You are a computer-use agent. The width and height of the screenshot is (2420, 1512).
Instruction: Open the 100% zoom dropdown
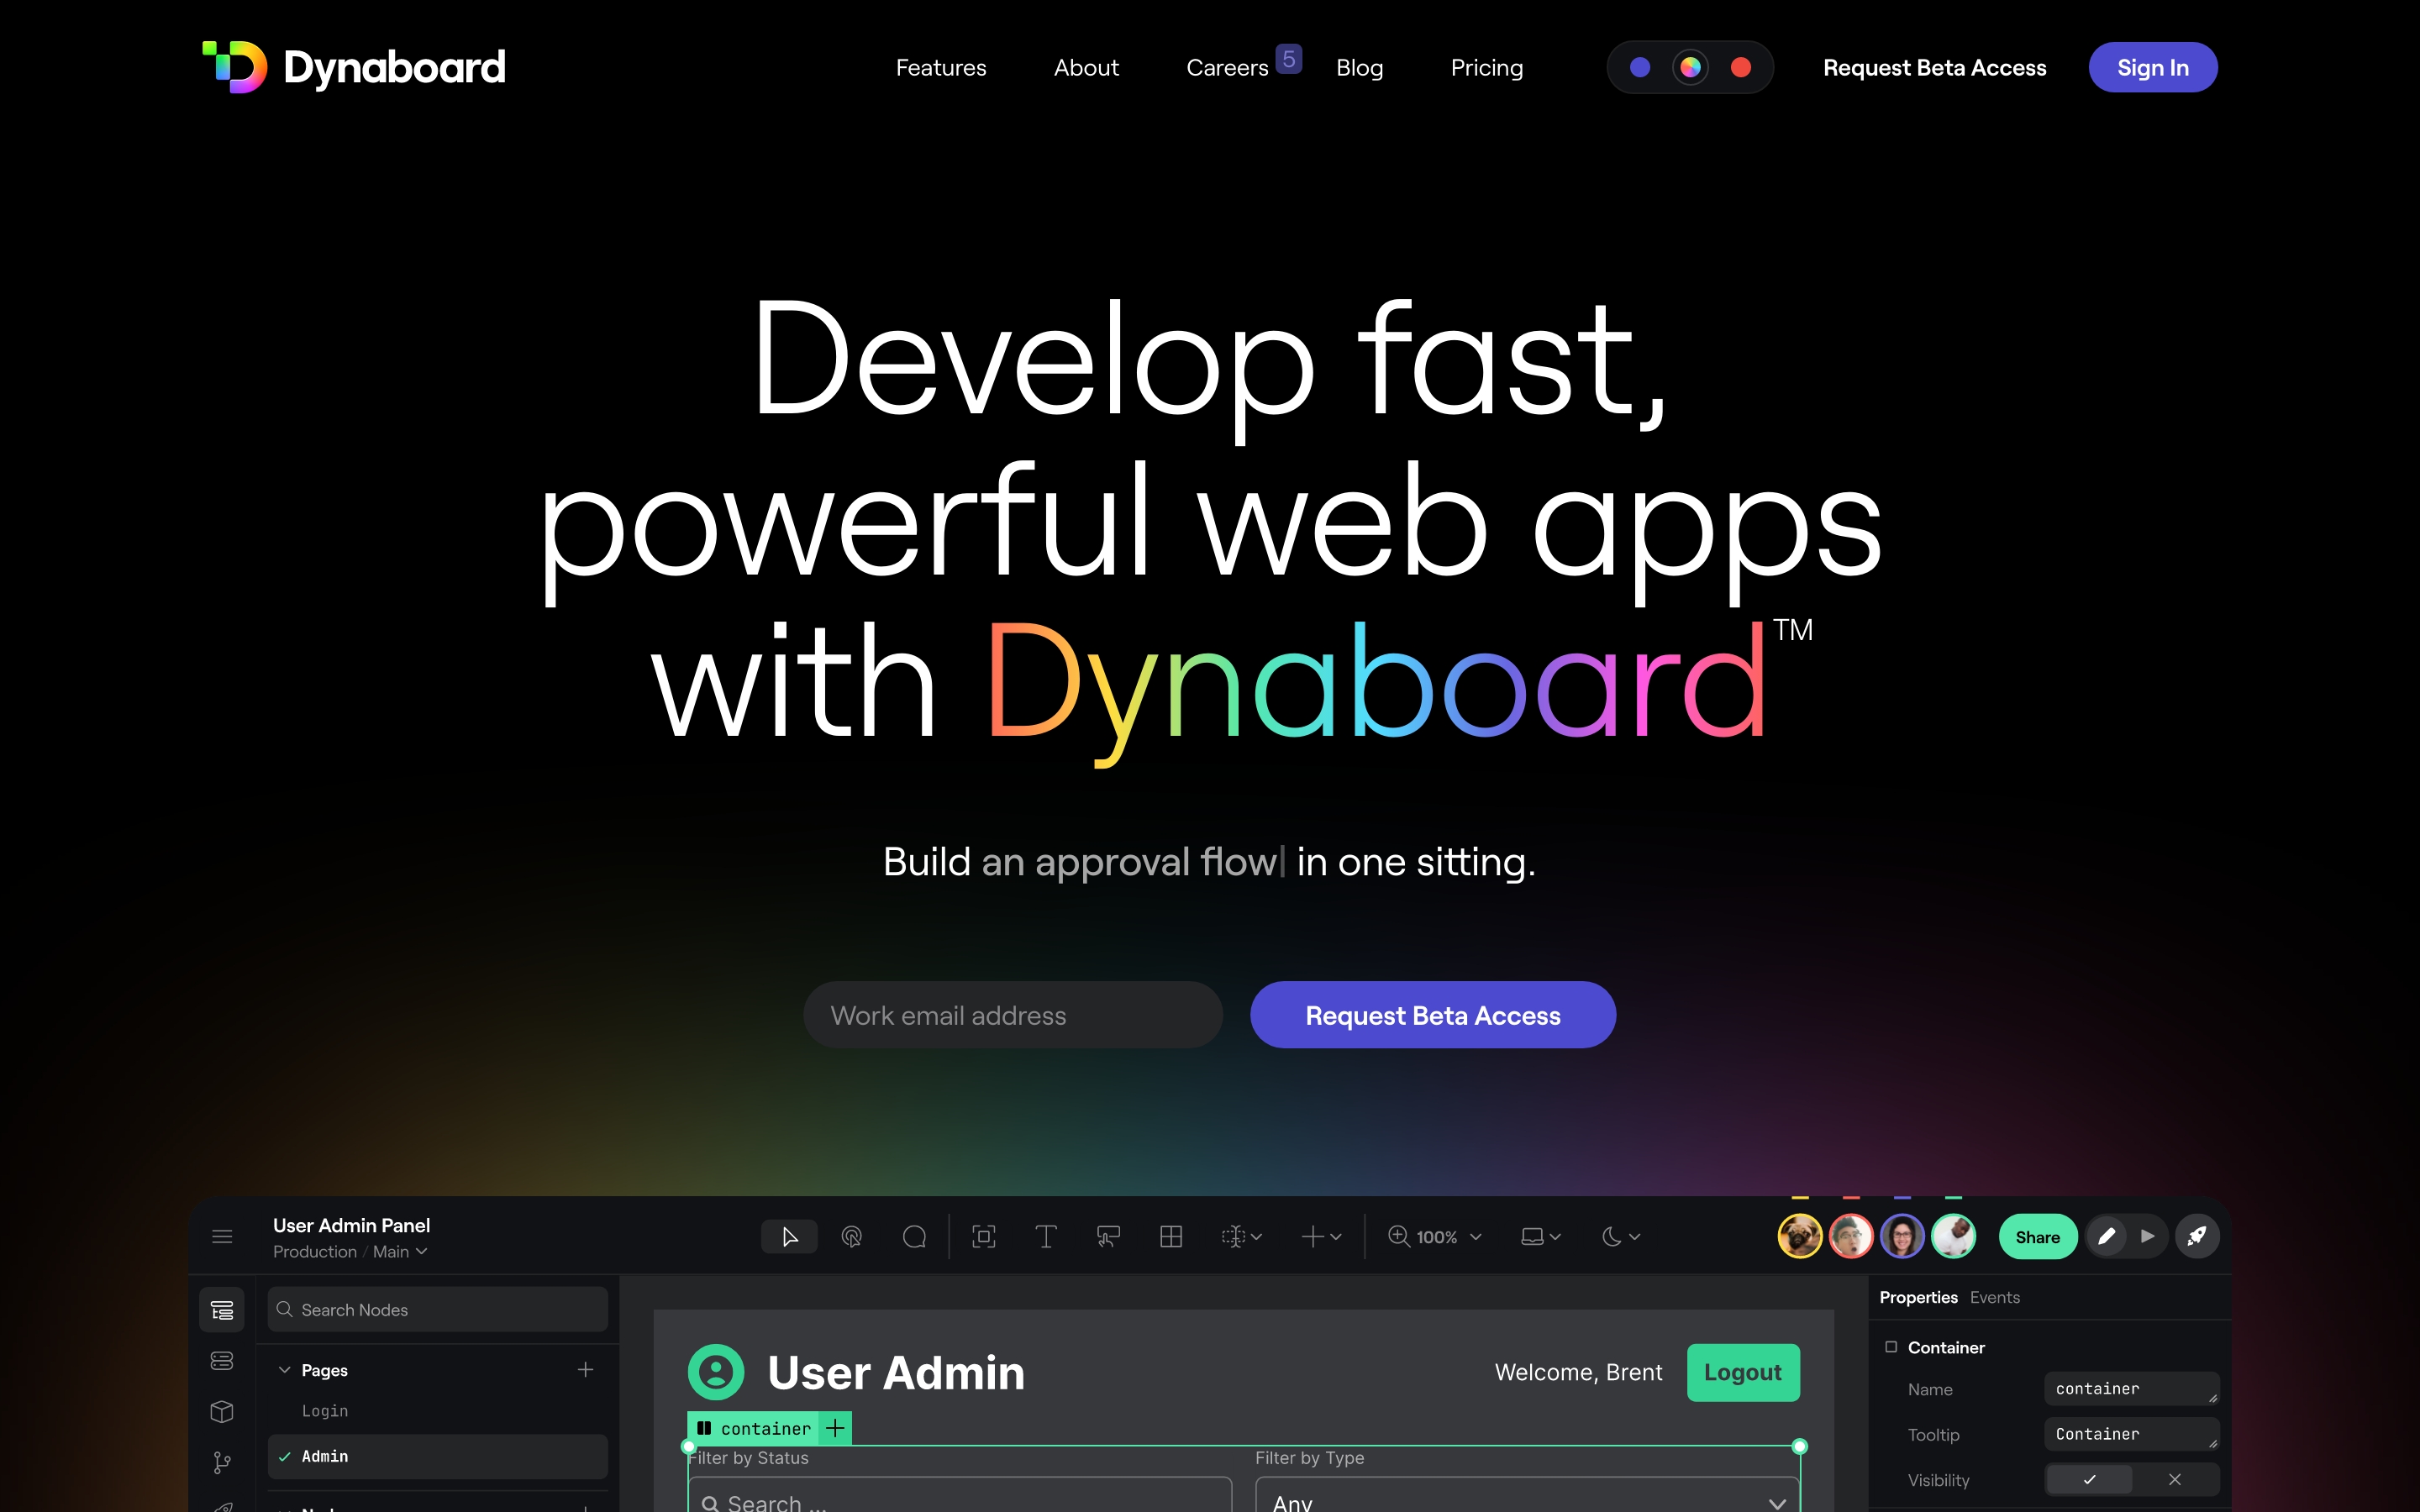1436,1237
